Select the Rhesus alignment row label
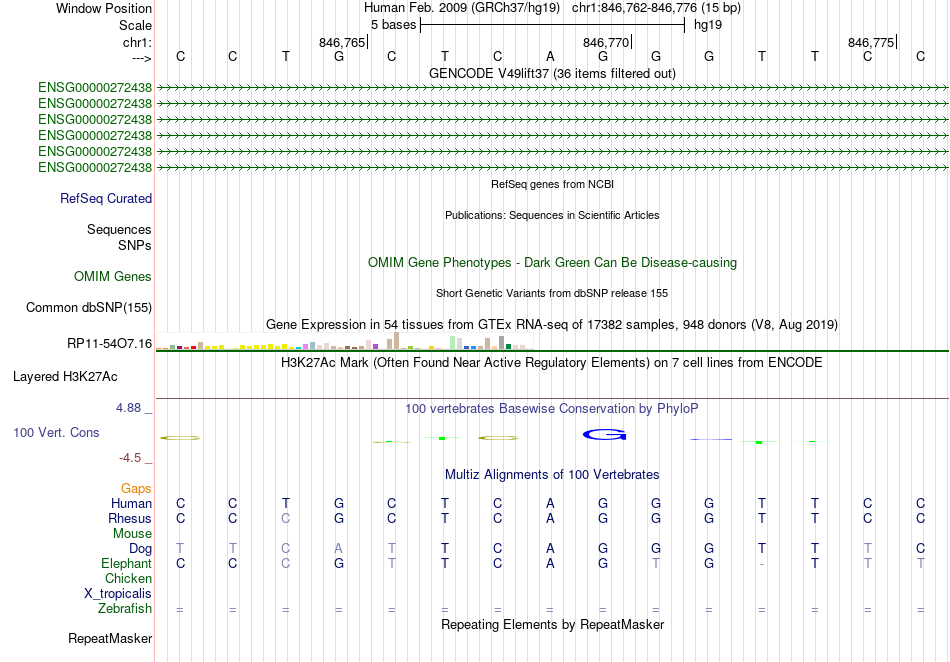Viewport: 950px width, 662px height. [x=130, y=518]
